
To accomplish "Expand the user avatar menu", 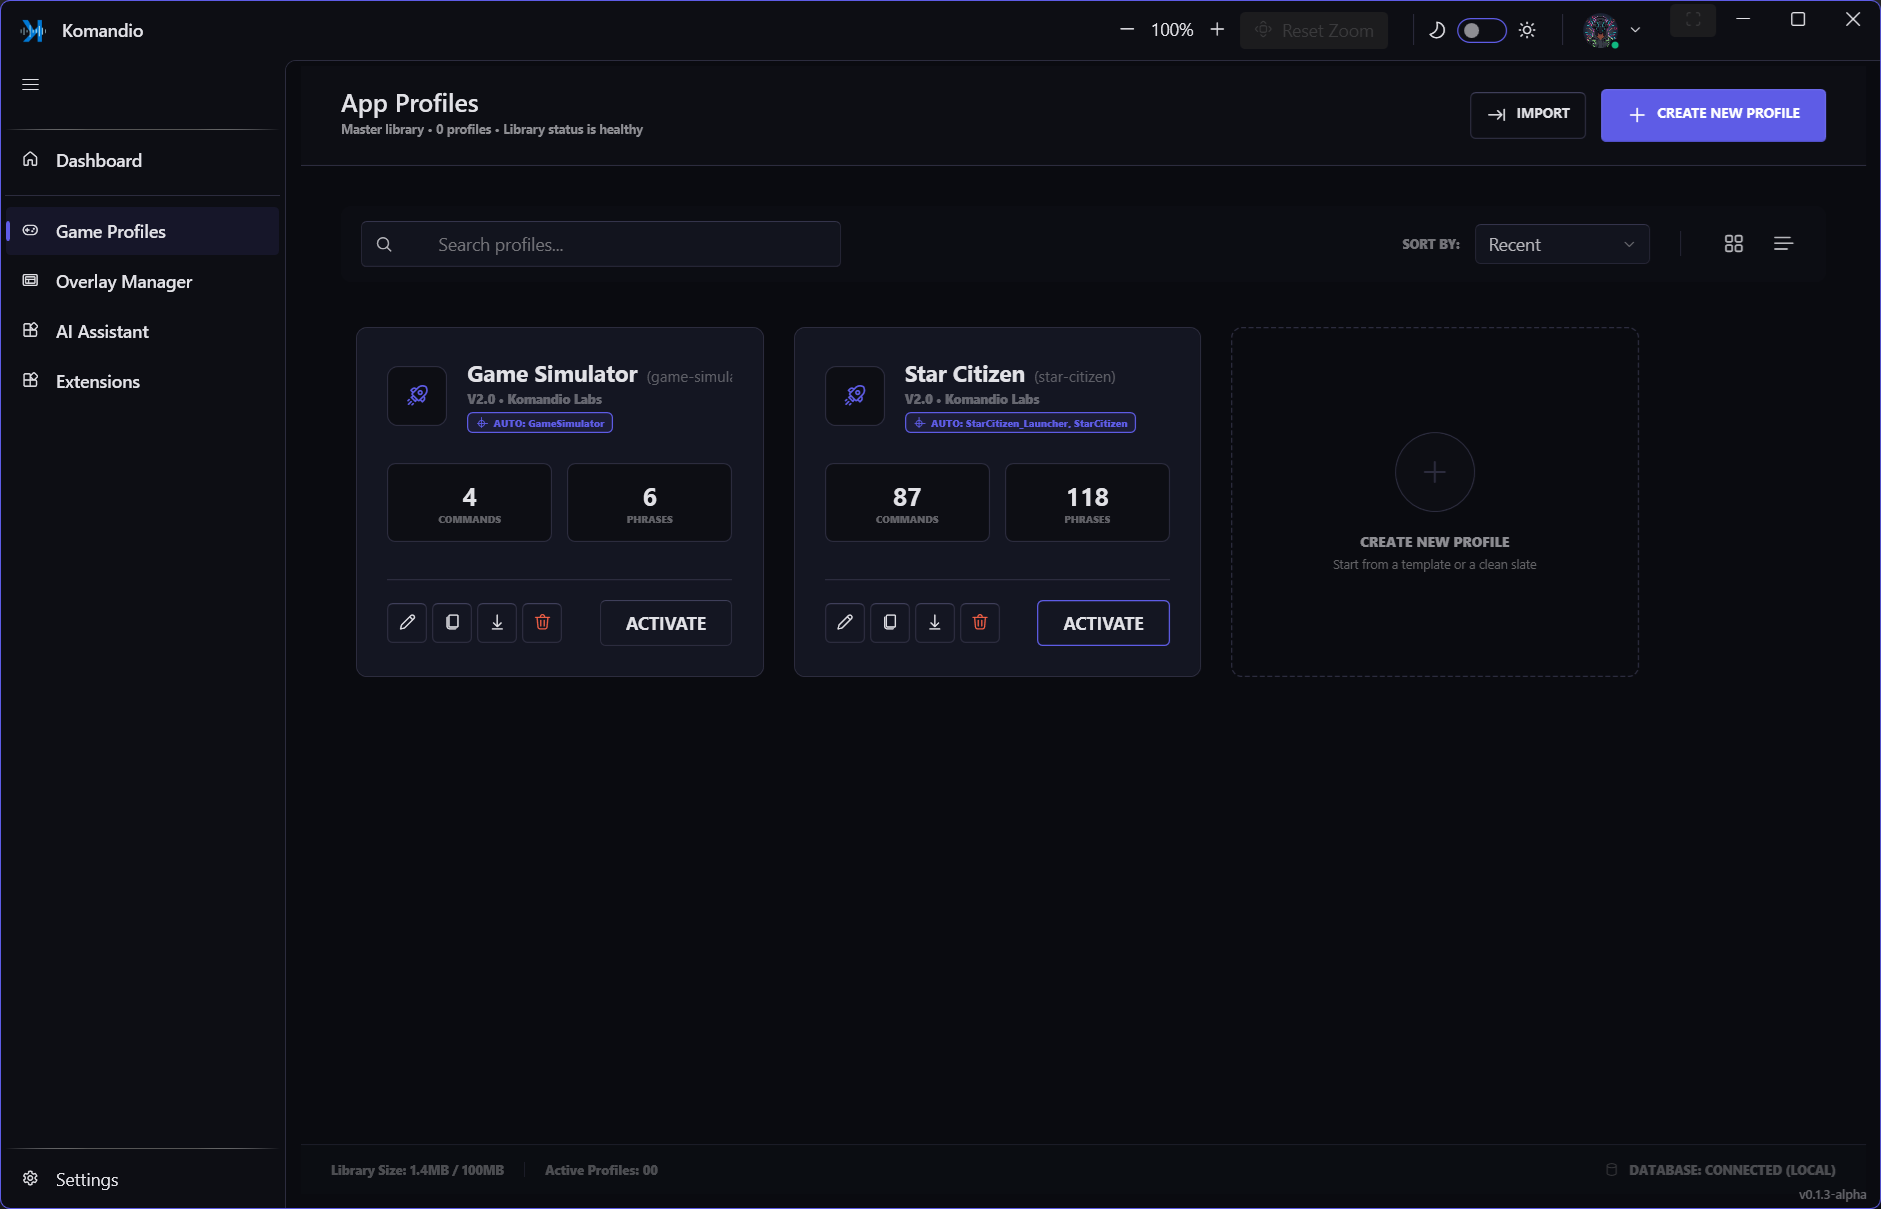I will click(1612, 30).
